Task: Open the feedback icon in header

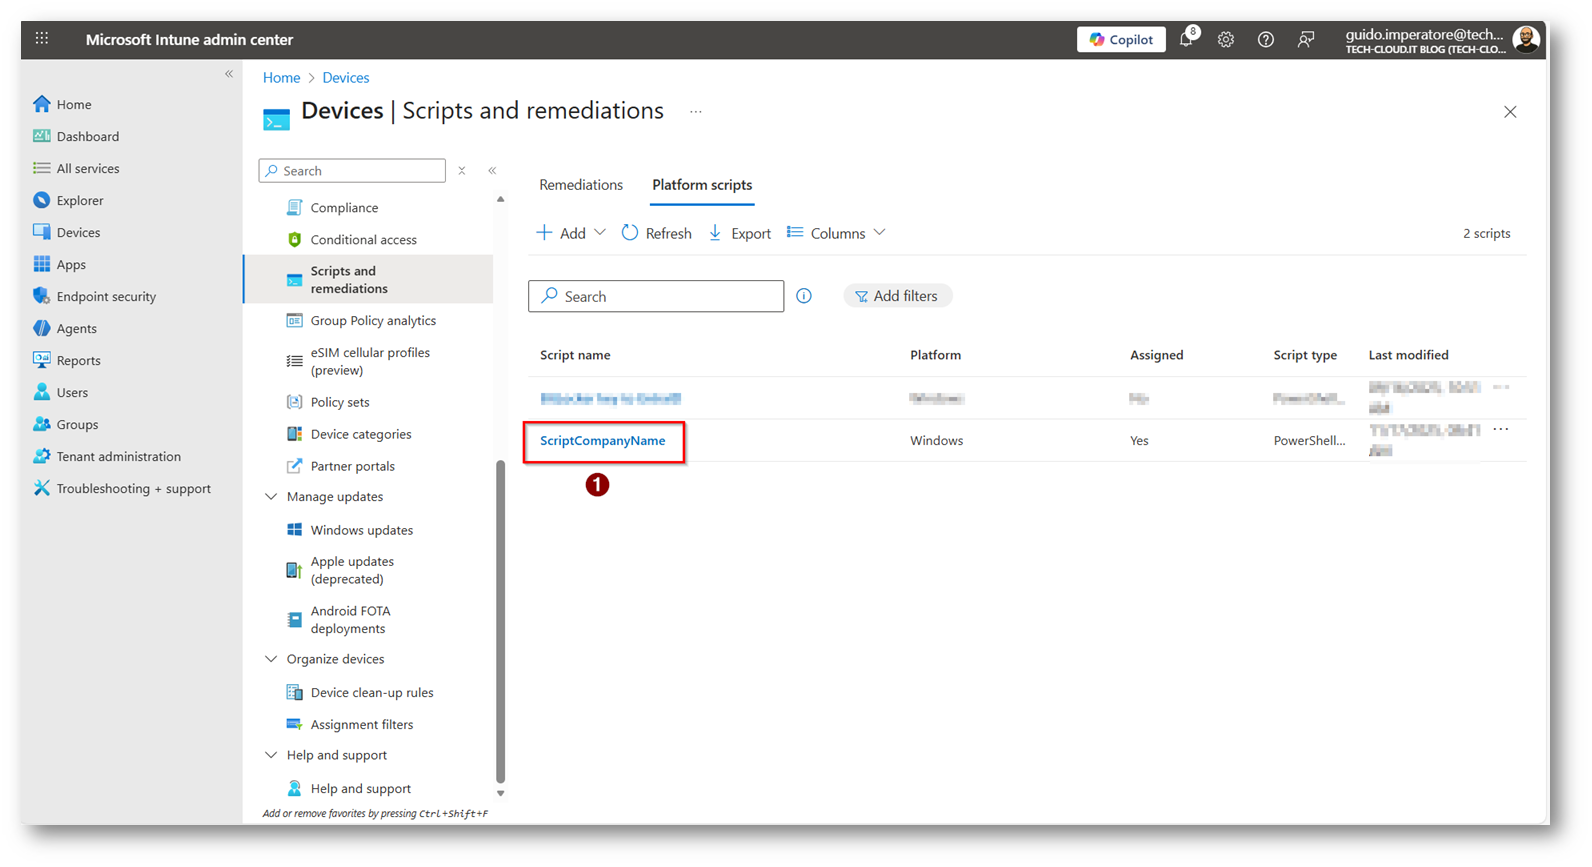Action: coord(1306,40)
